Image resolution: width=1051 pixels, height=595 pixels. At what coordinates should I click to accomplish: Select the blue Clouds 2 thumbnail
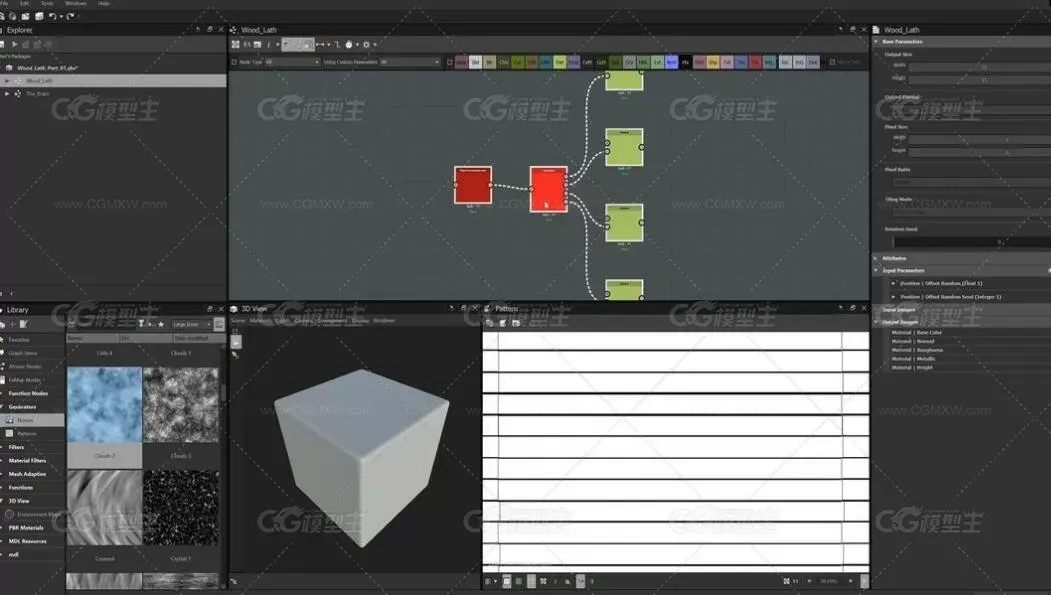point(105,405)
